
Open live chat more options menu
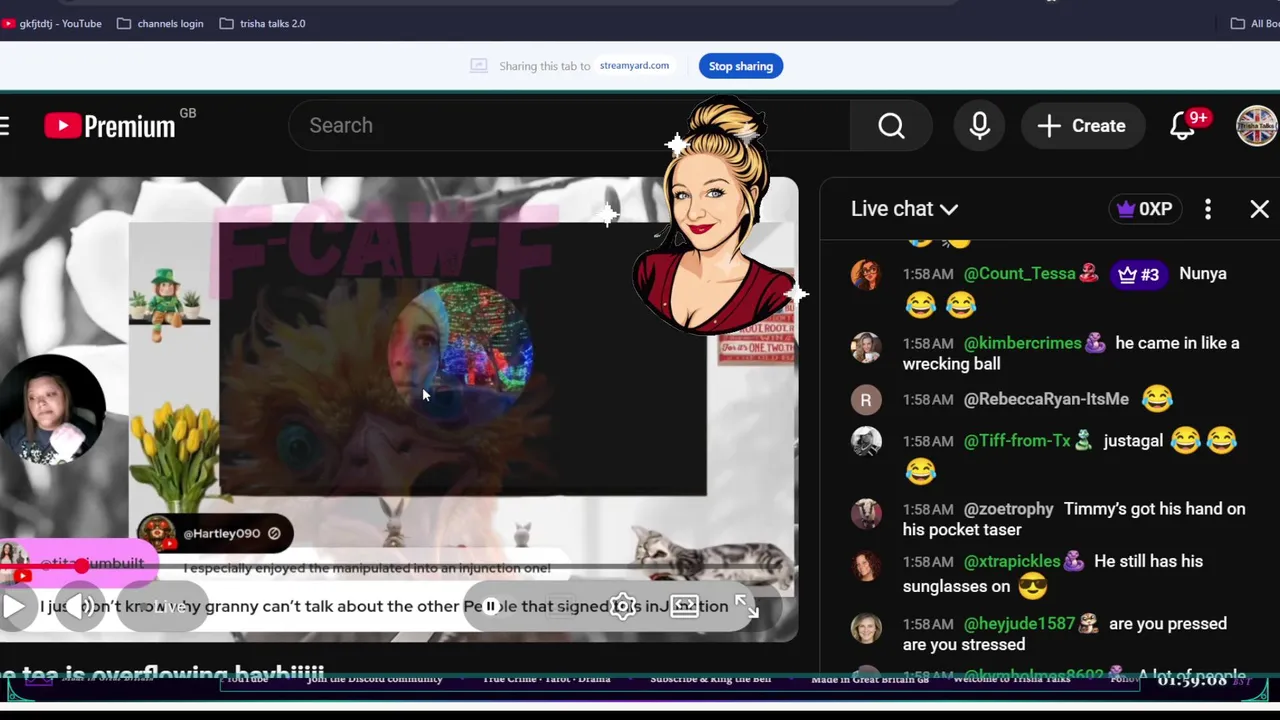coord(1208,209)
